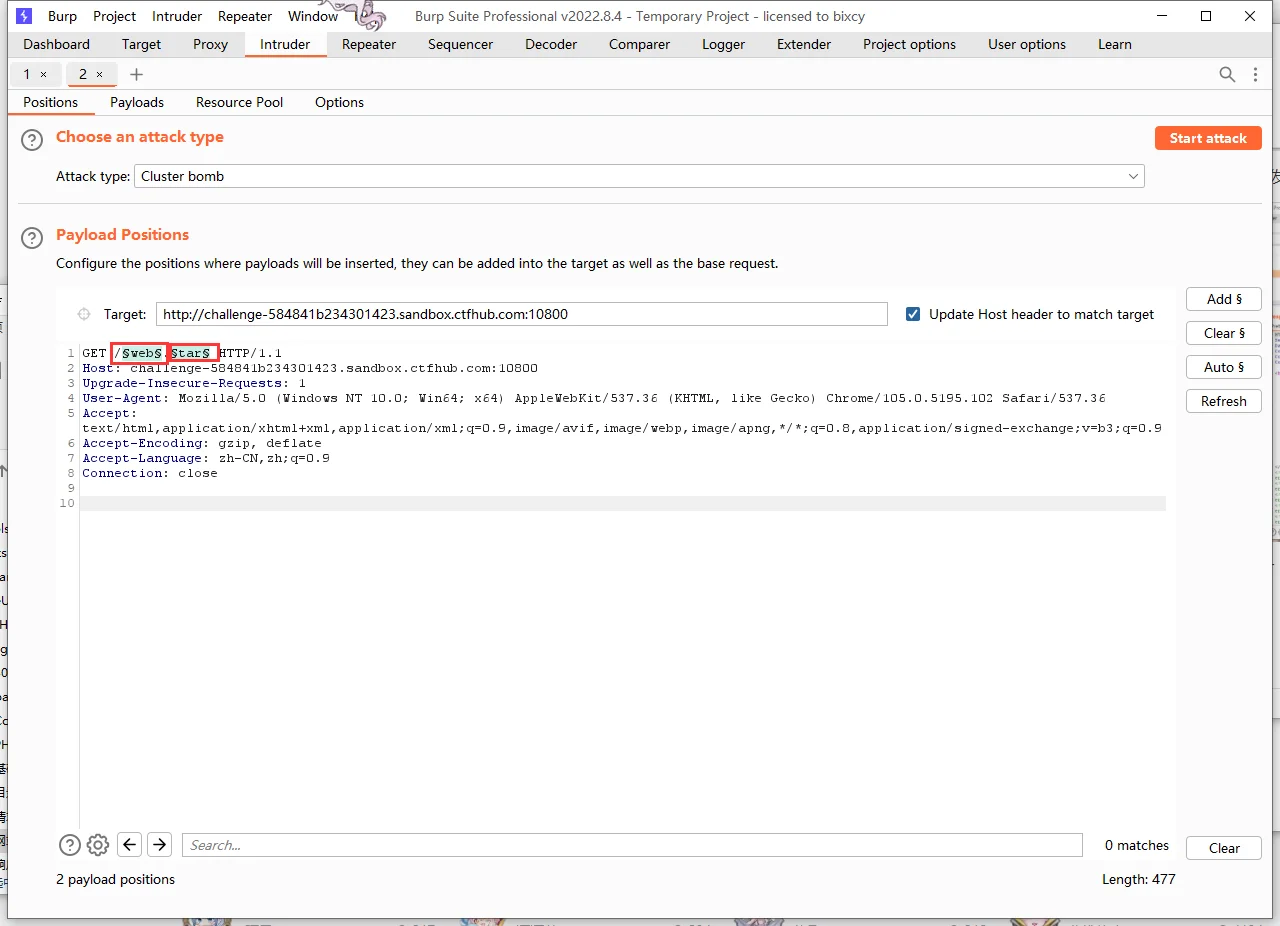1280x926 pixels.
Task: Go to previous search match arrow
Action: pos(129,845)
